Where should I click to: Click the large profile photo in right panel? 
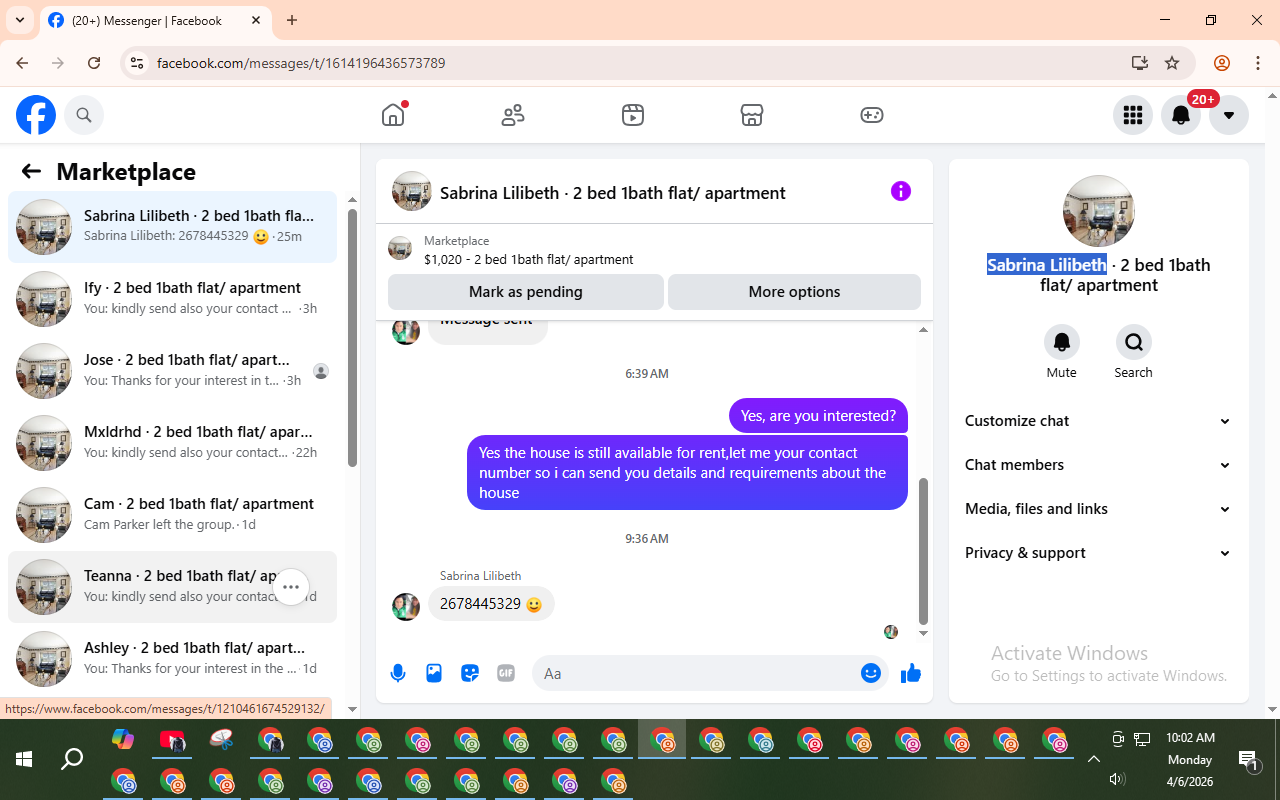click(1098, 211)
